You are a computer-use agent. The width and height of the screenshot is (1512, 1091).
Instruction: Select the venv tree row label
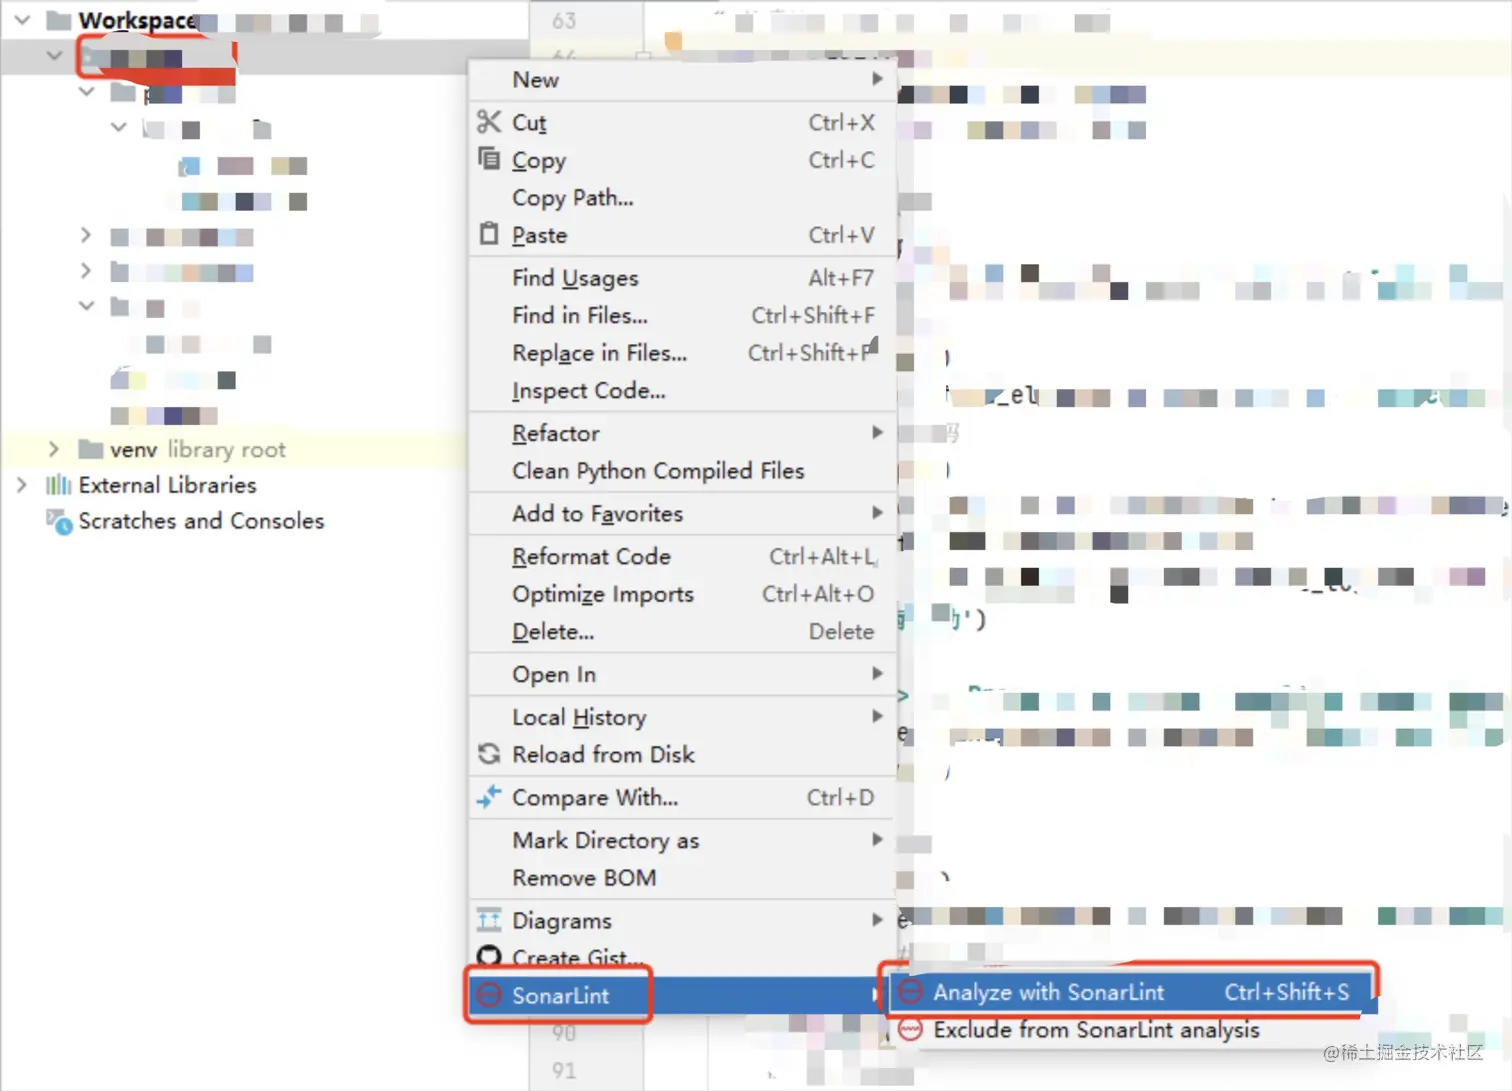pos(133,450)
